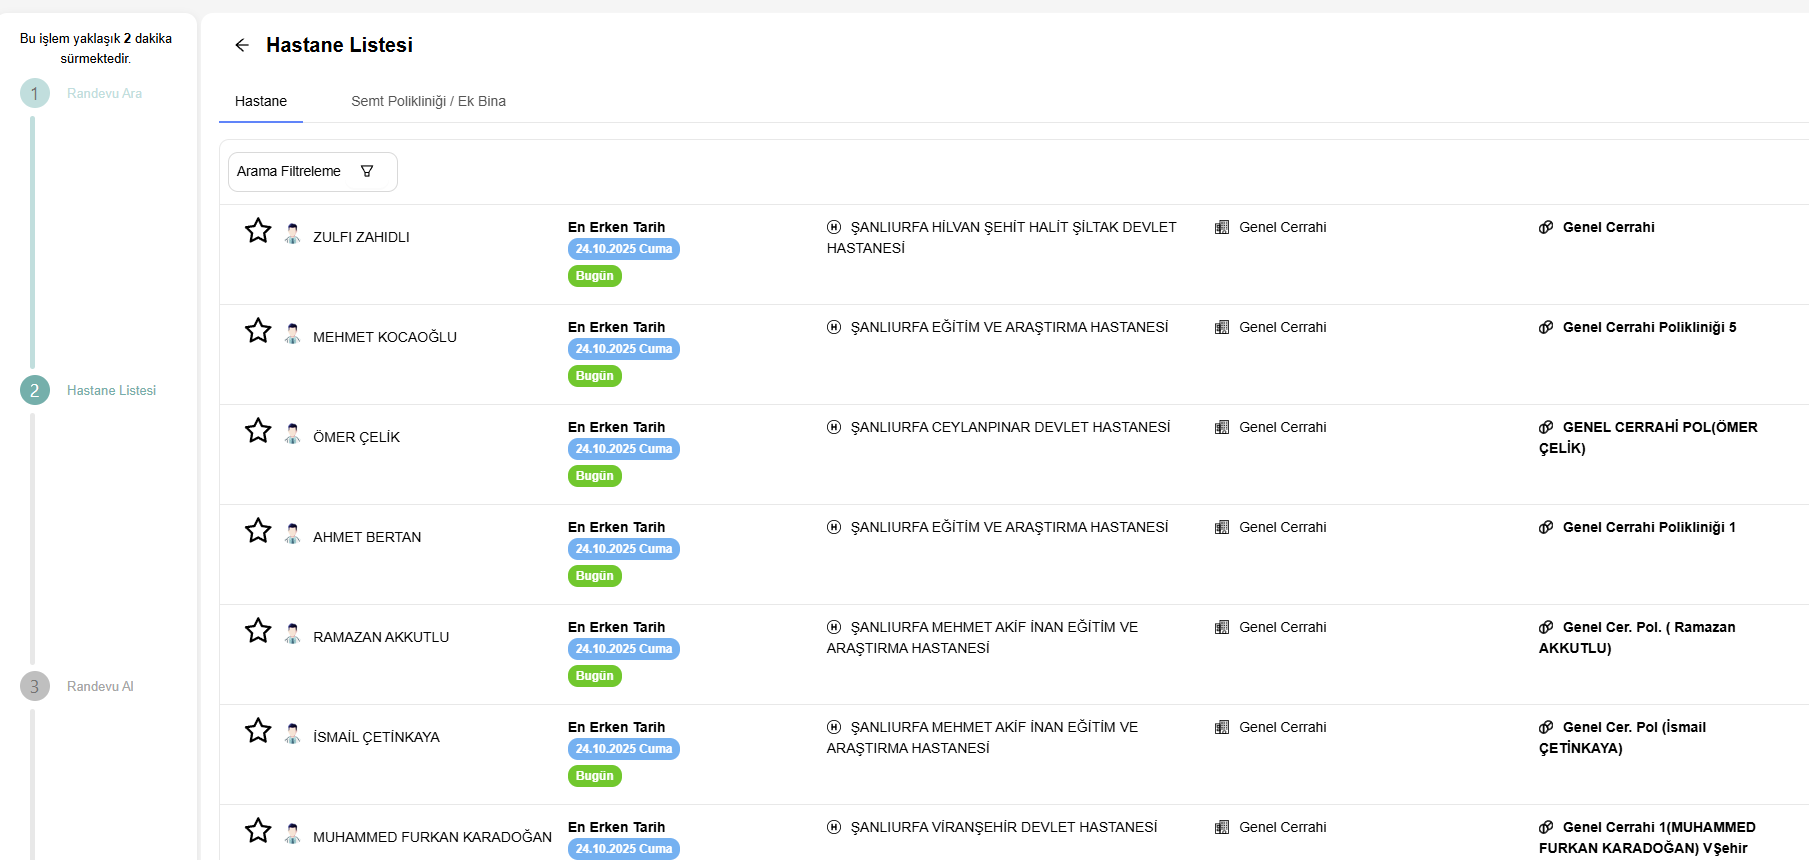1809x860 pixels.
Task: Toggle favorite star for MEHMET KOCAOĞLU
Action: (x=258, y=331)
